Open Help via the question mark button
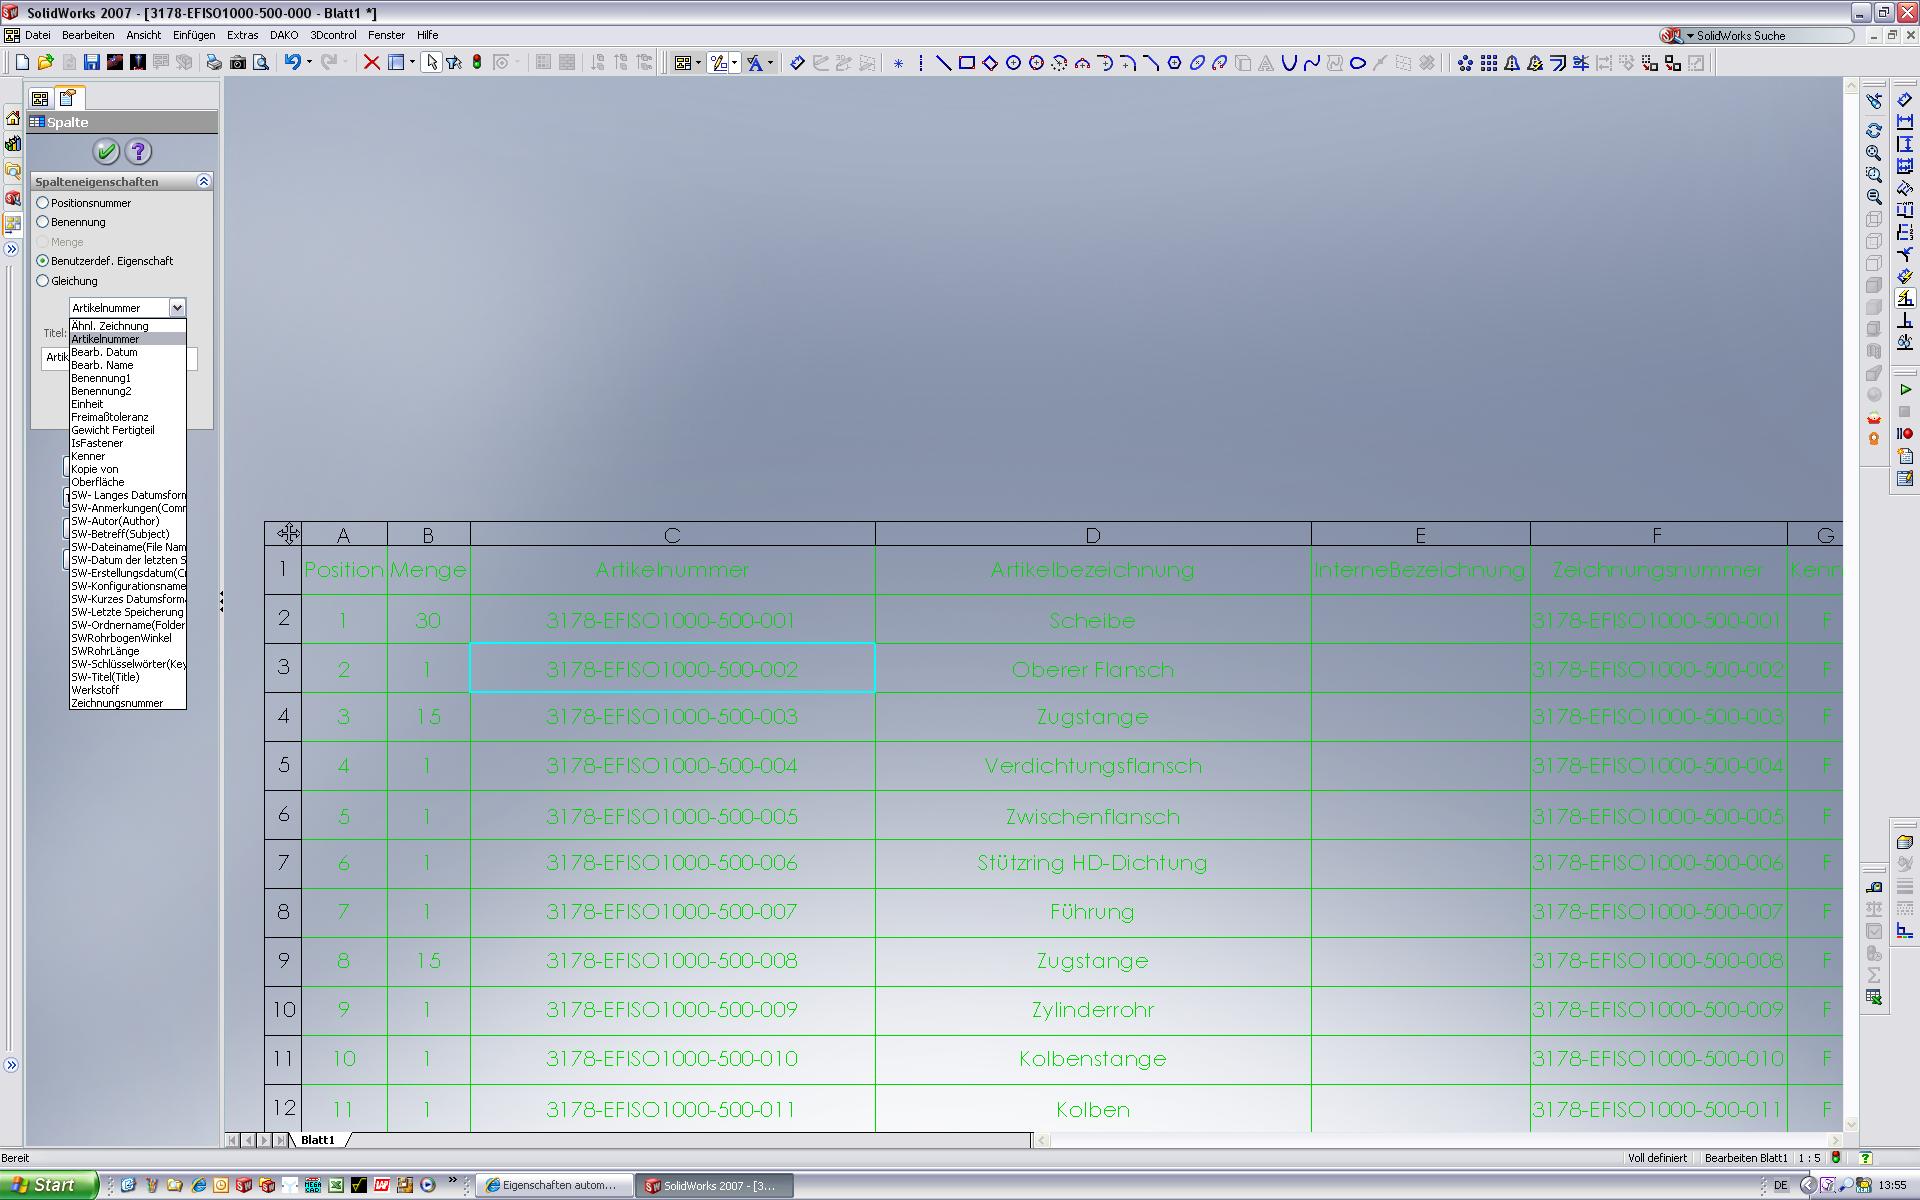 pos(139,152)
